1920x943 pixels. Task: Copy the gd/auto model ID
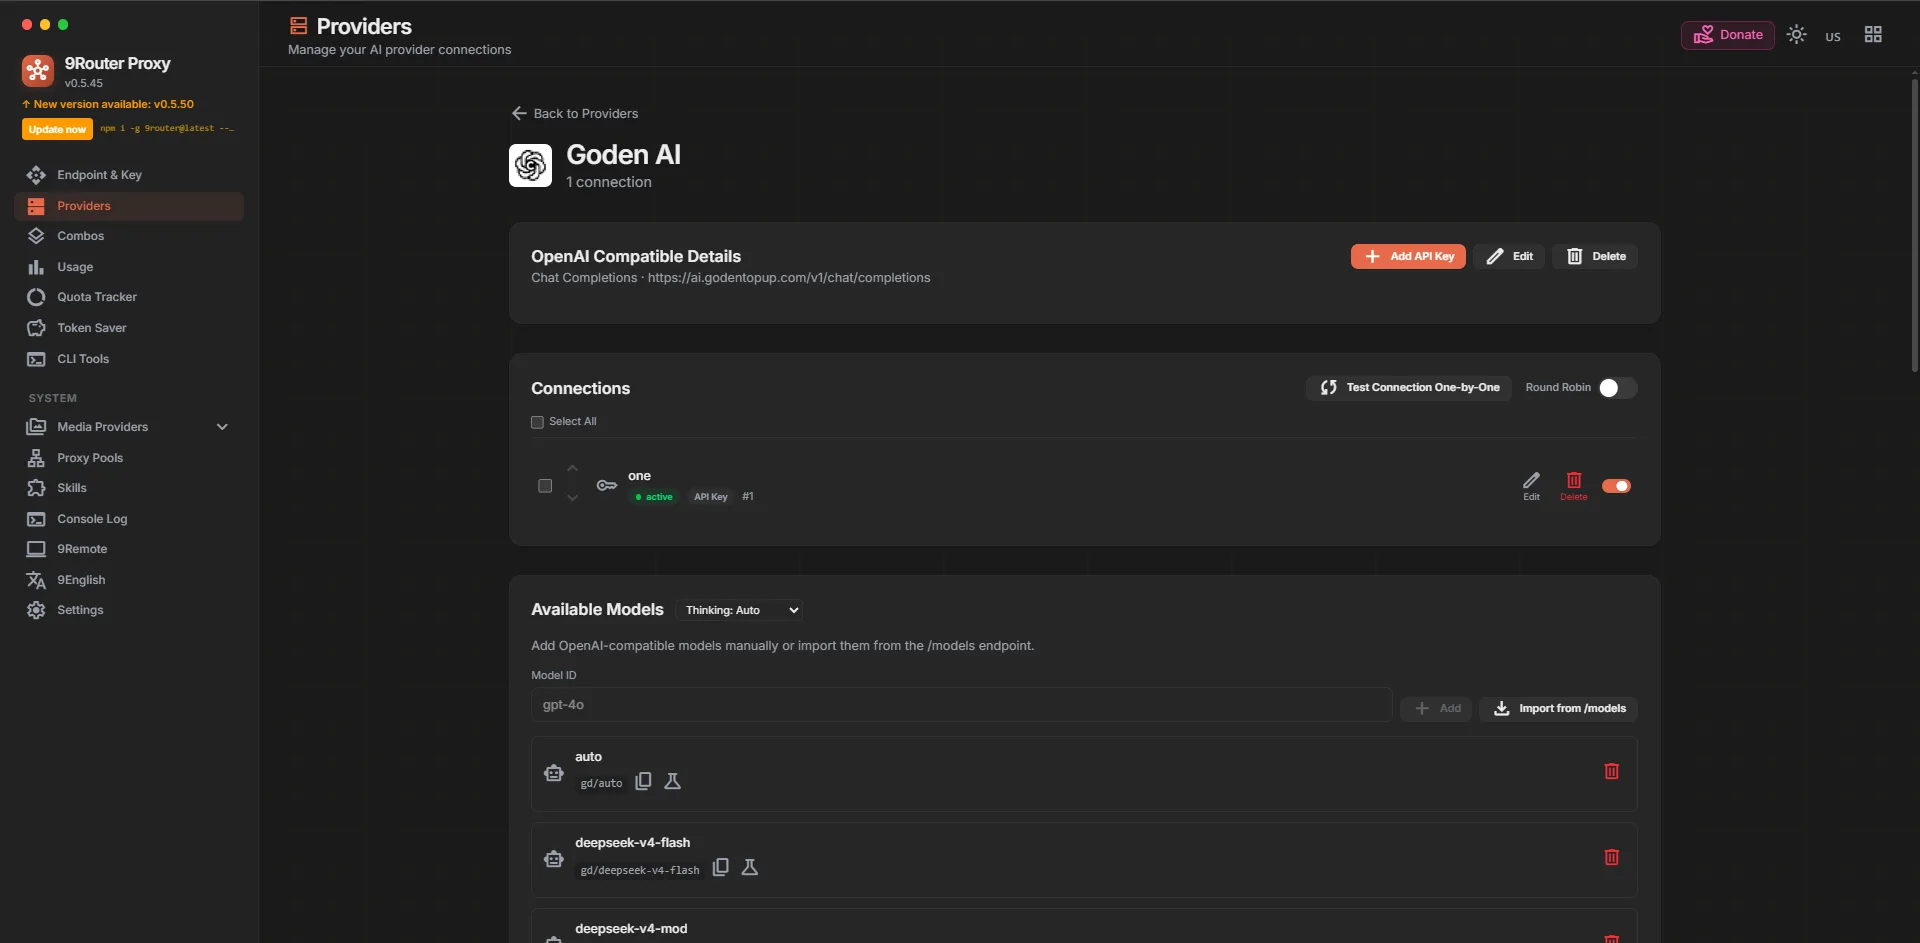pyautogui.click(x=643, y=781)
